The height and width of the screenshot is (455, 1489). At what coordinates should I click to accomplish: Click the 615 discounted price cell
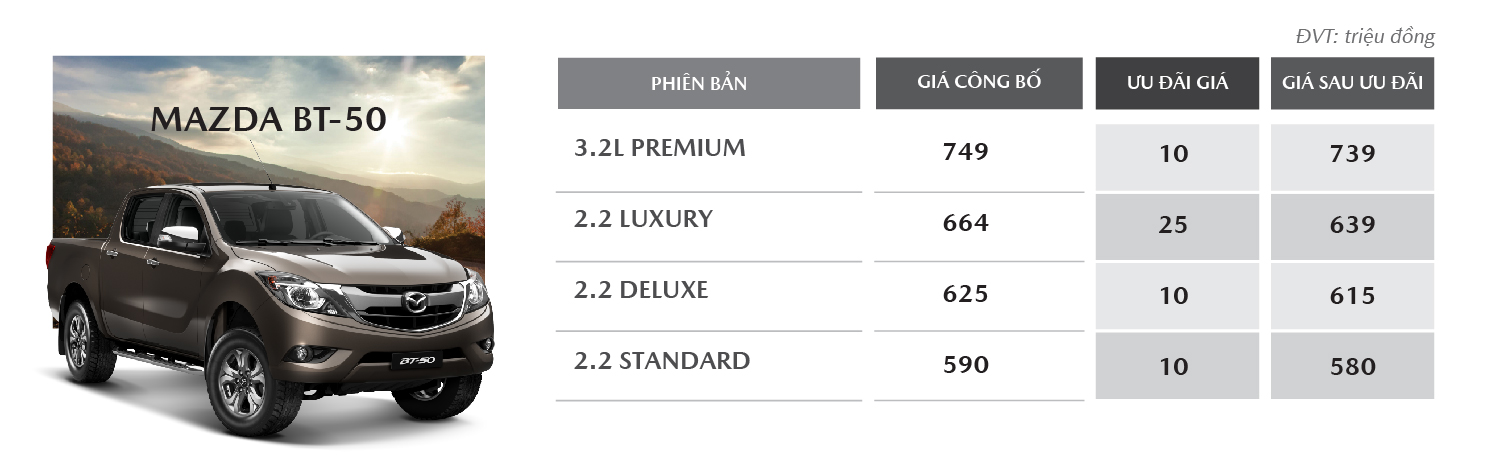tap(1353, 297)
